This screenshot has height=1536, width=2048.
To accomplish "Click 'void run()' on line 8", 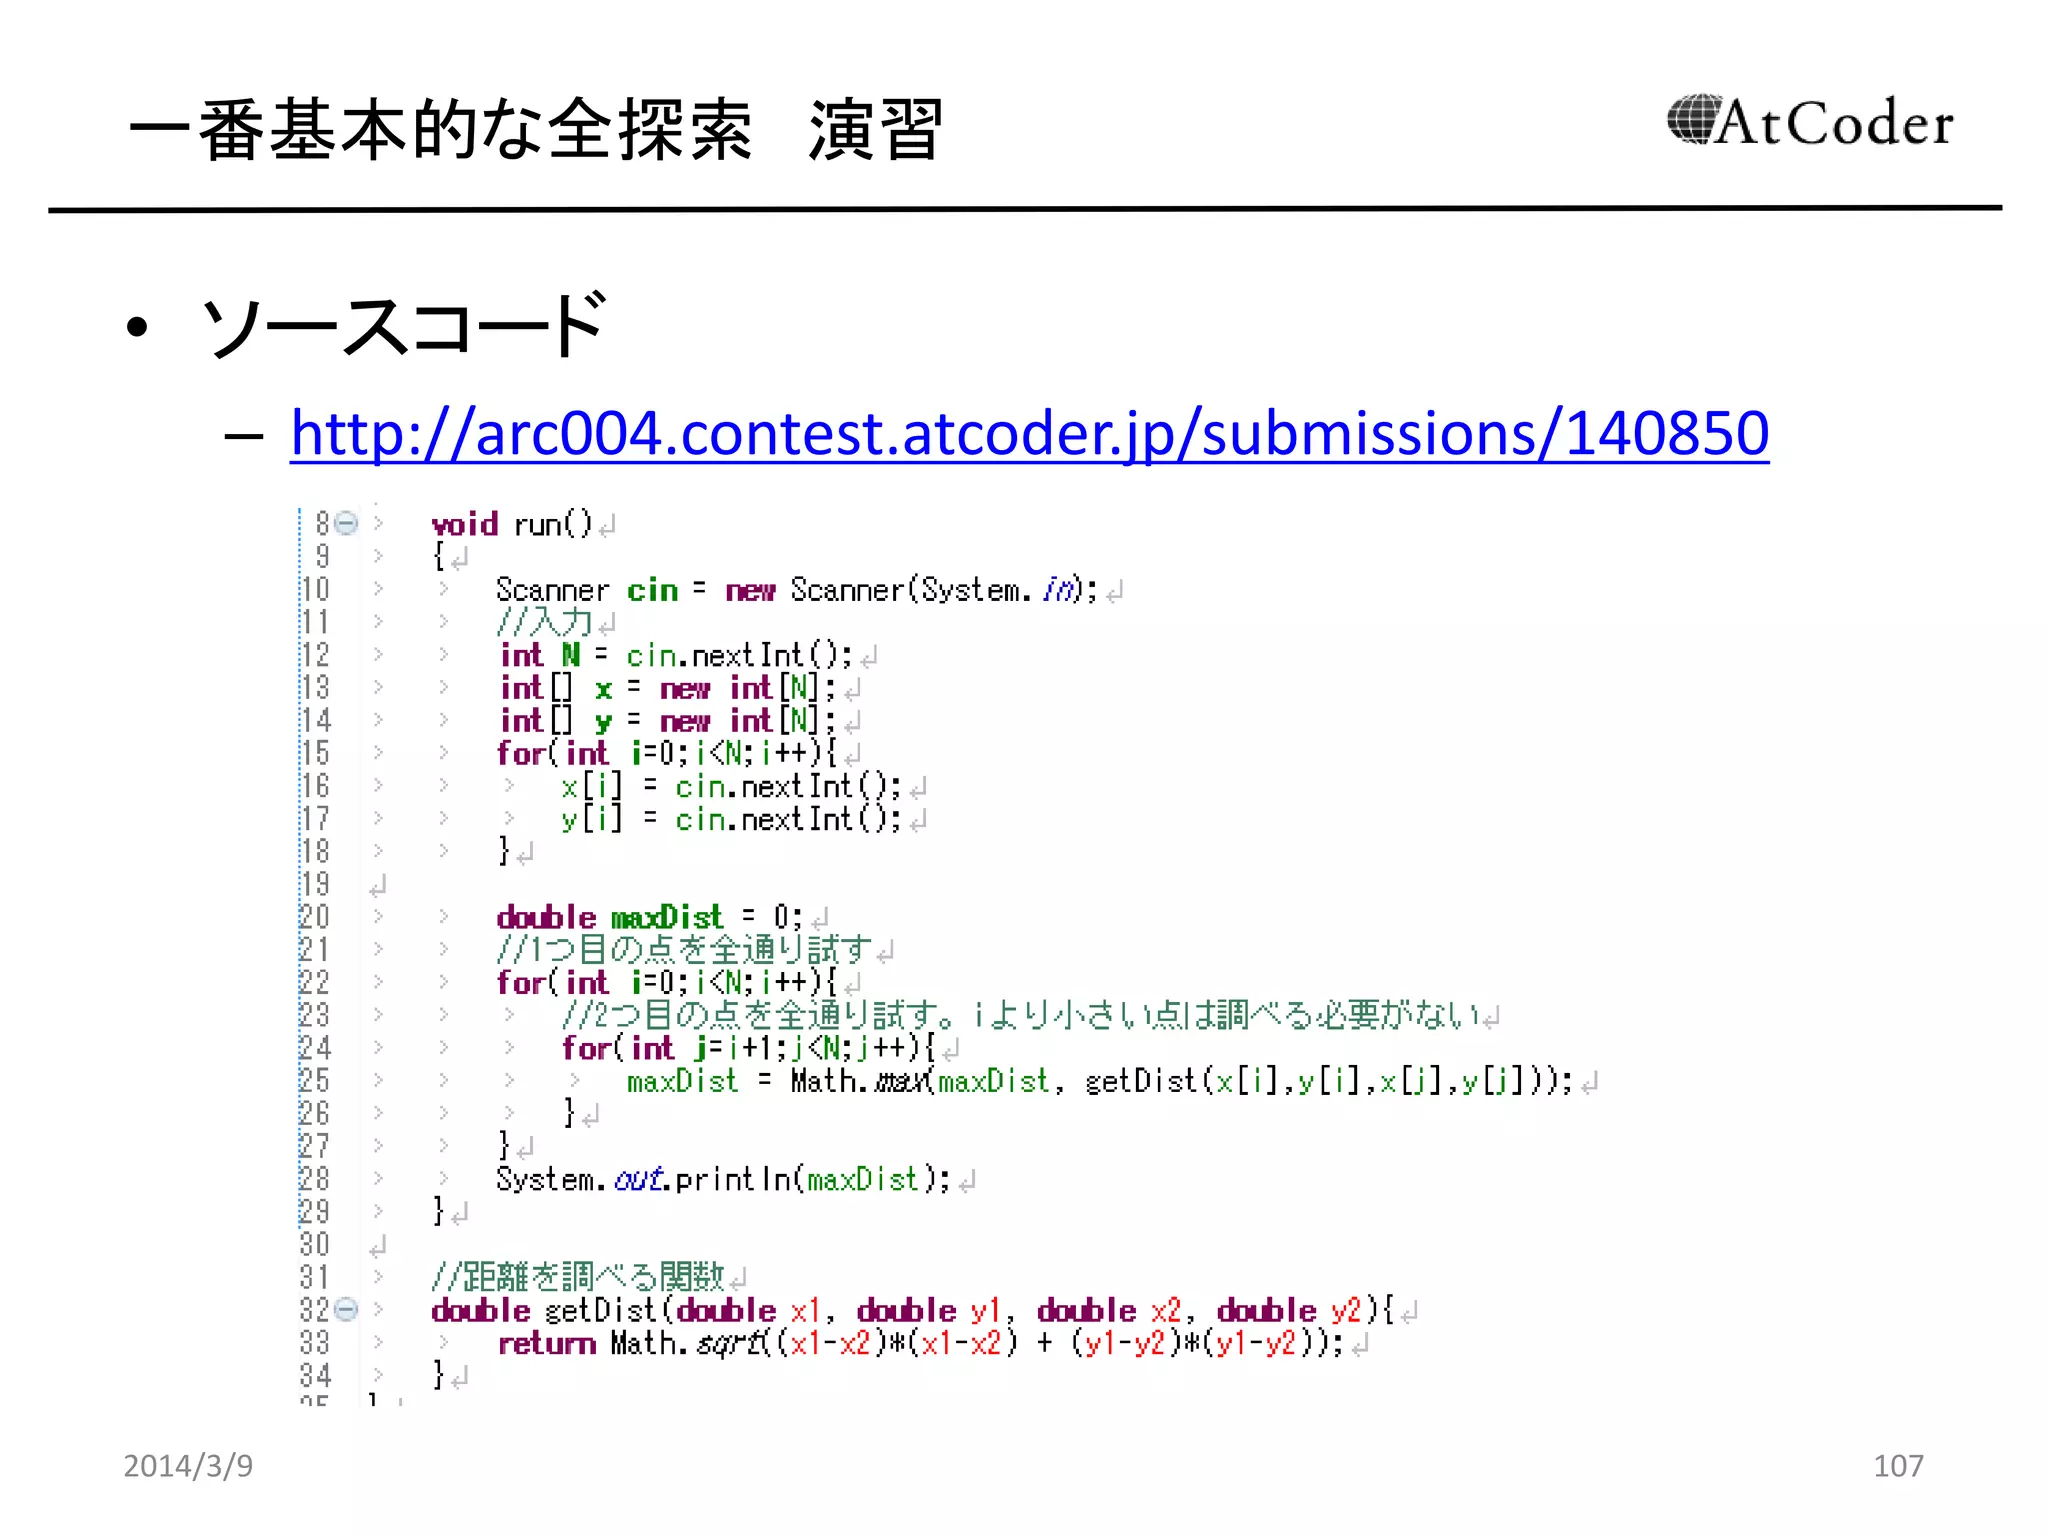I will click(x=512, y=524).
